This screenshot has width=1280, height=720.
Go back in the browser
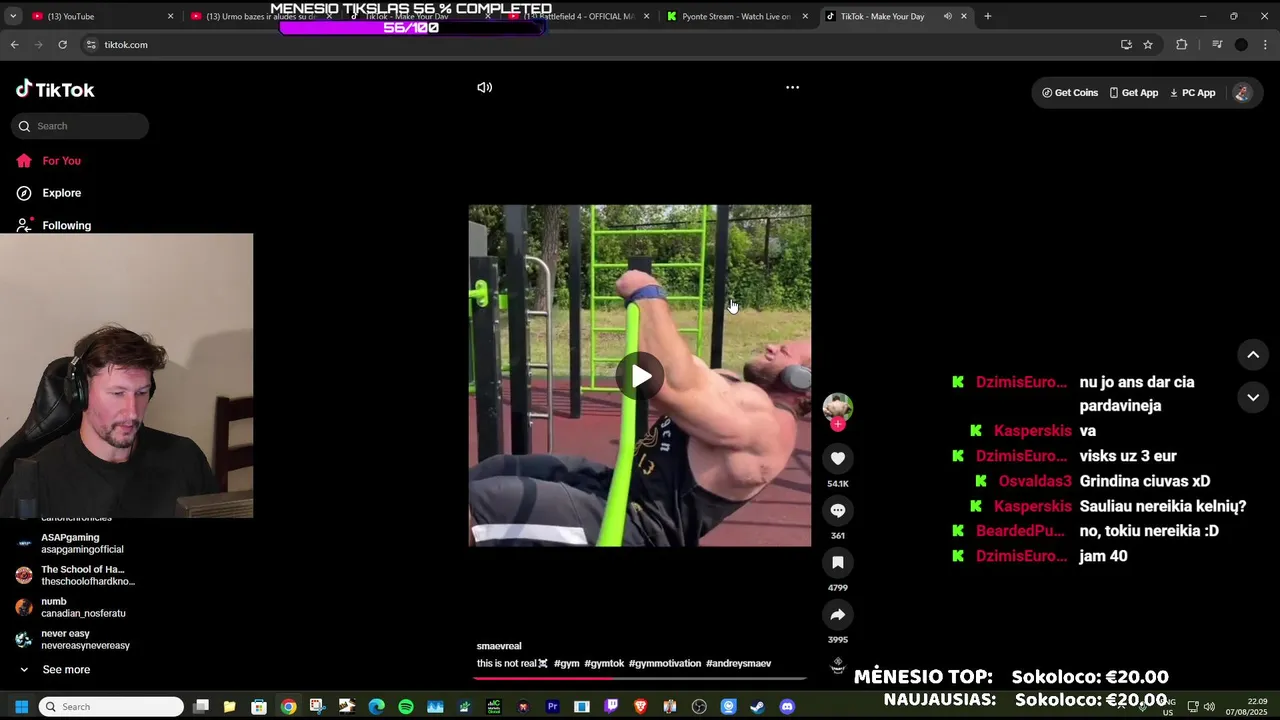[x=14, y=44]
